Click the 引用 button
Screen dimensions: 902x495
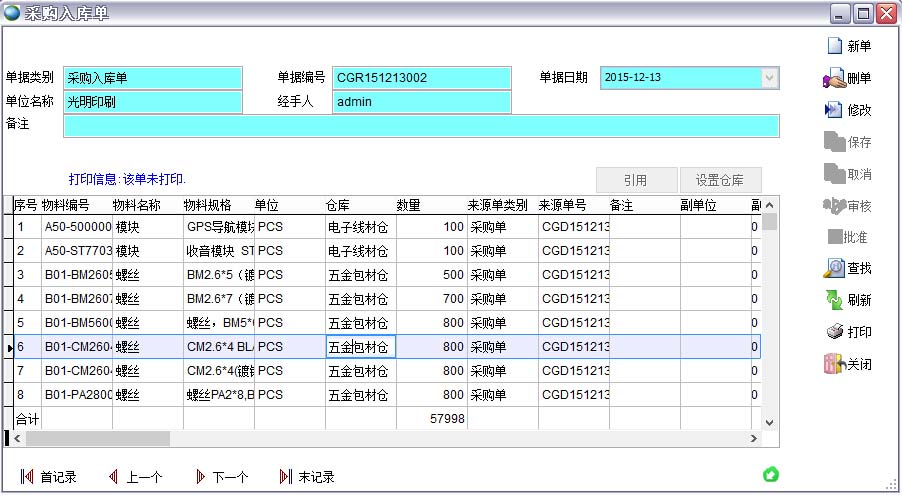635,180
